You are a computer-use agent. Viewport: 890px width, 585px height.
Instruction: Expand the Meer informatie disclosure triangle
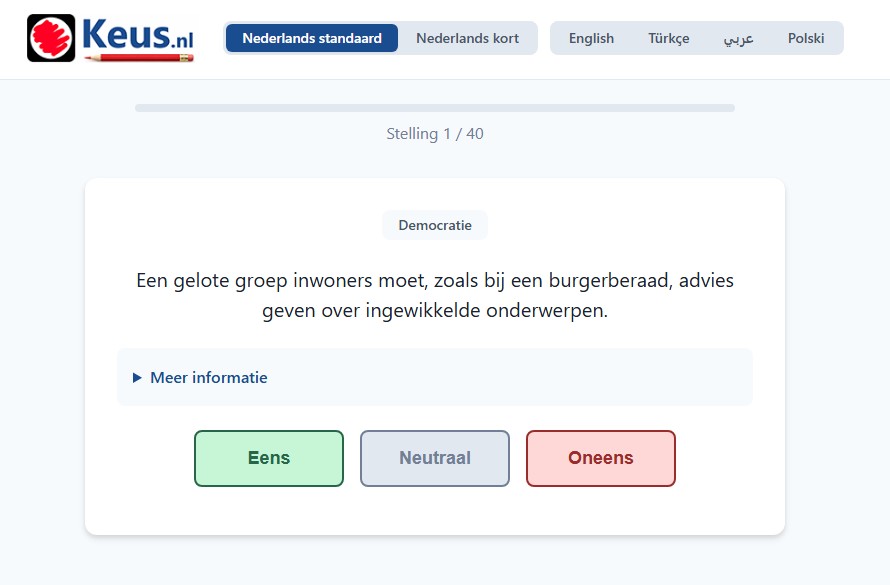(x=138, y=378)
